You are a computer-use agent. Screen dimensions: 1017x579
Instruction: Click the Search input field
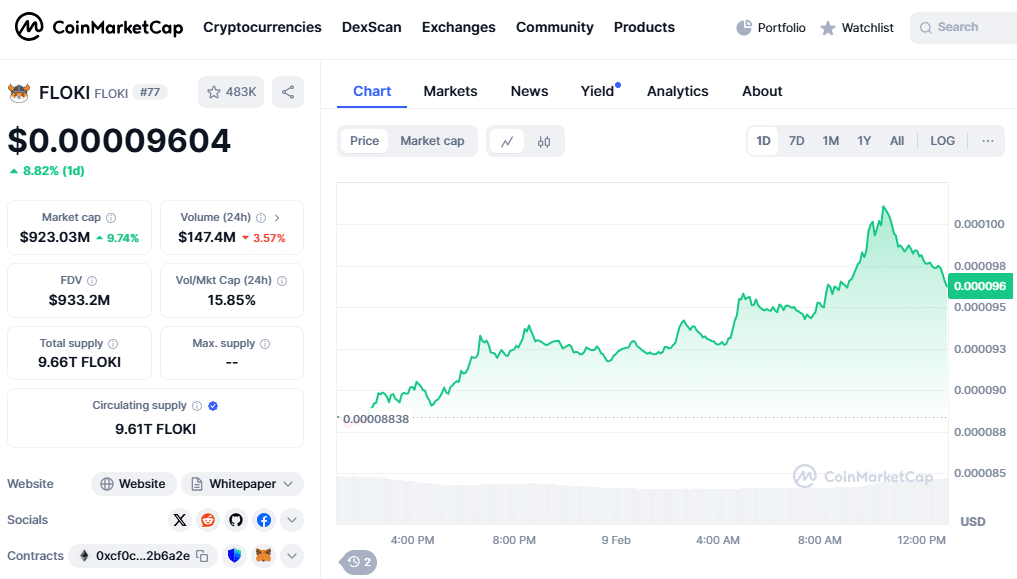tap(968, 28)
